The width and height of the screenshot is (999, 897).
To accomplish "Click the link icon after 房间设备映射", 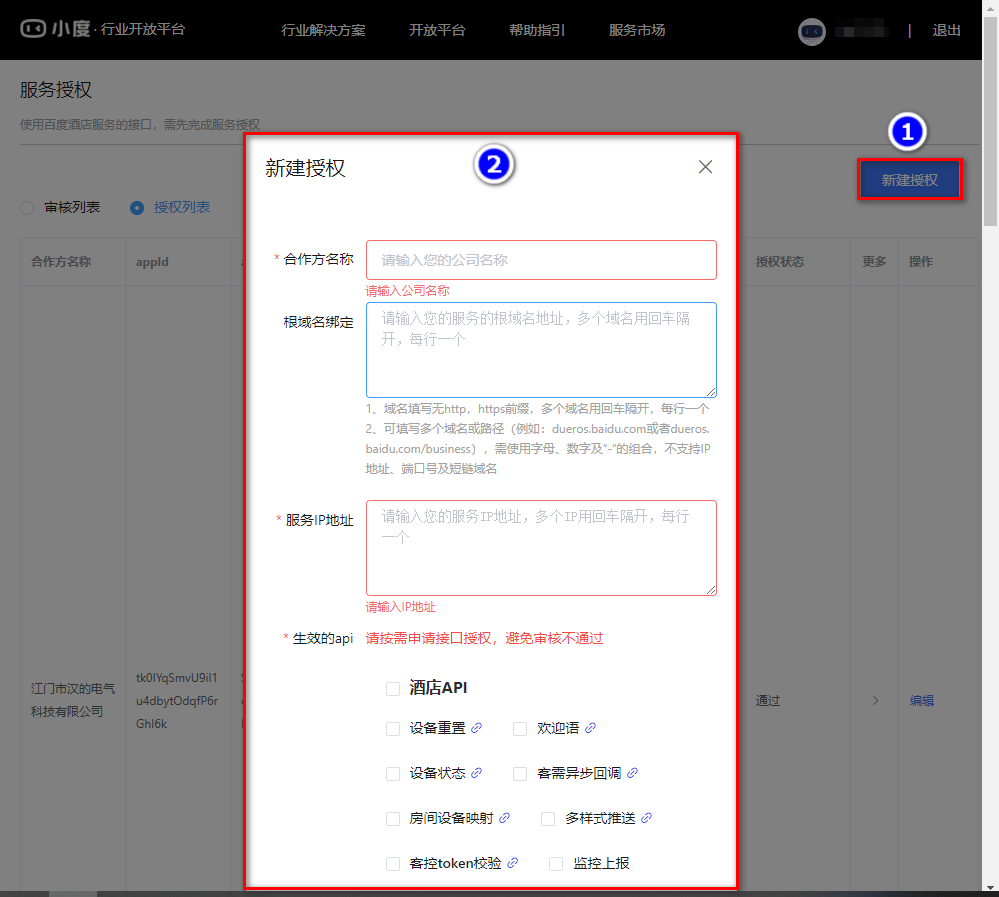I will coord(505,818).
